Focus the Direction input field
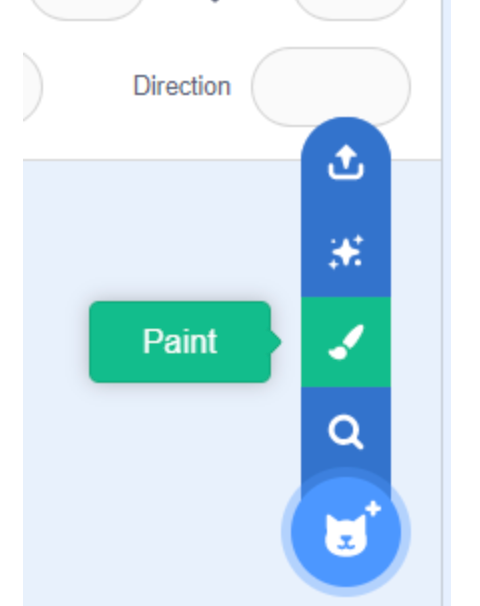480x606 pixels. pos(331,87)
